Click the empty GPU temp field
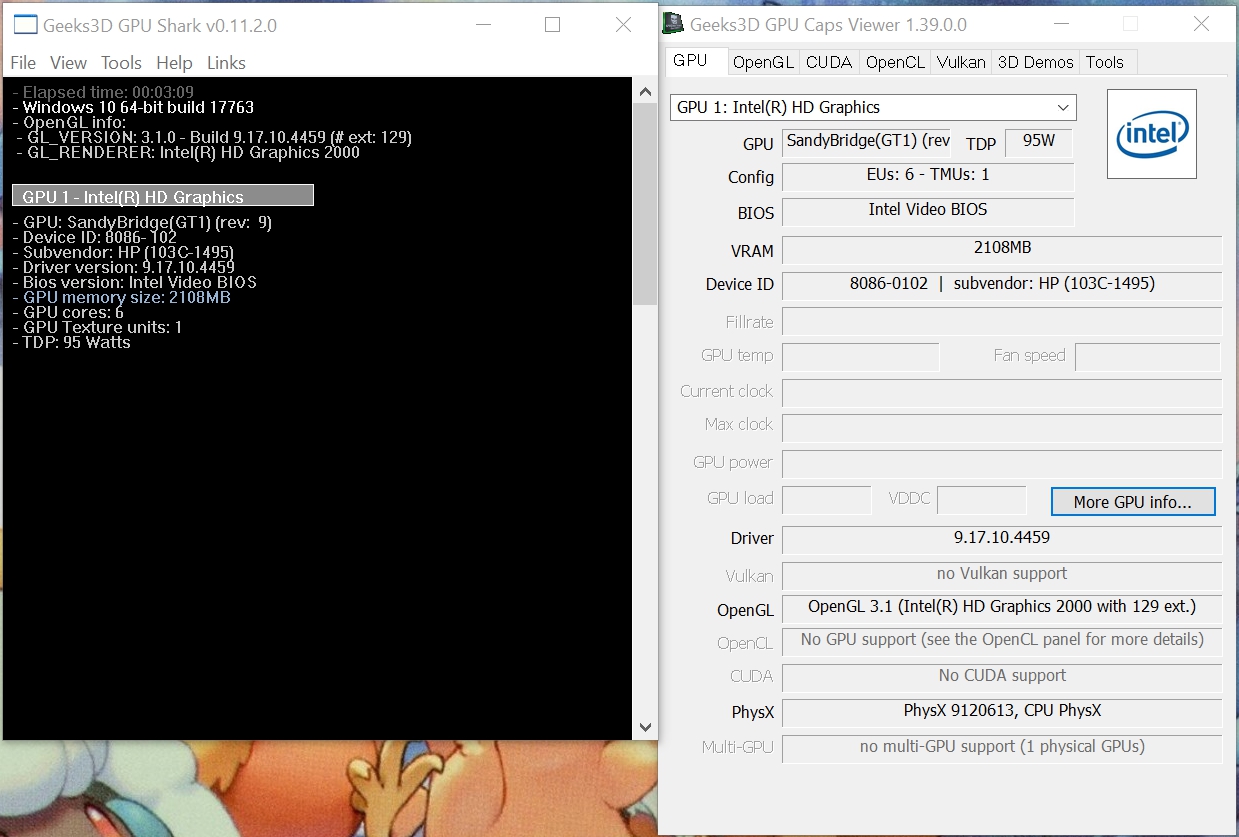The image size is (1239, 837). tap(861, 357)
